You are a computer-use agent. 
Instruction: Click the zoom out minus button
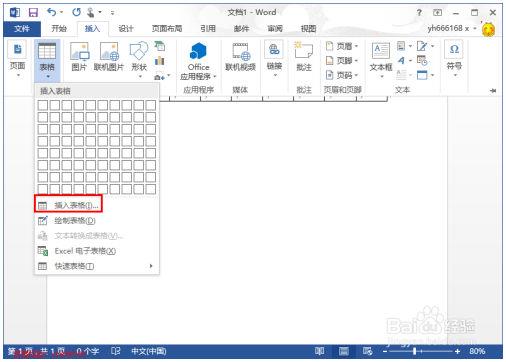point(385,351)
